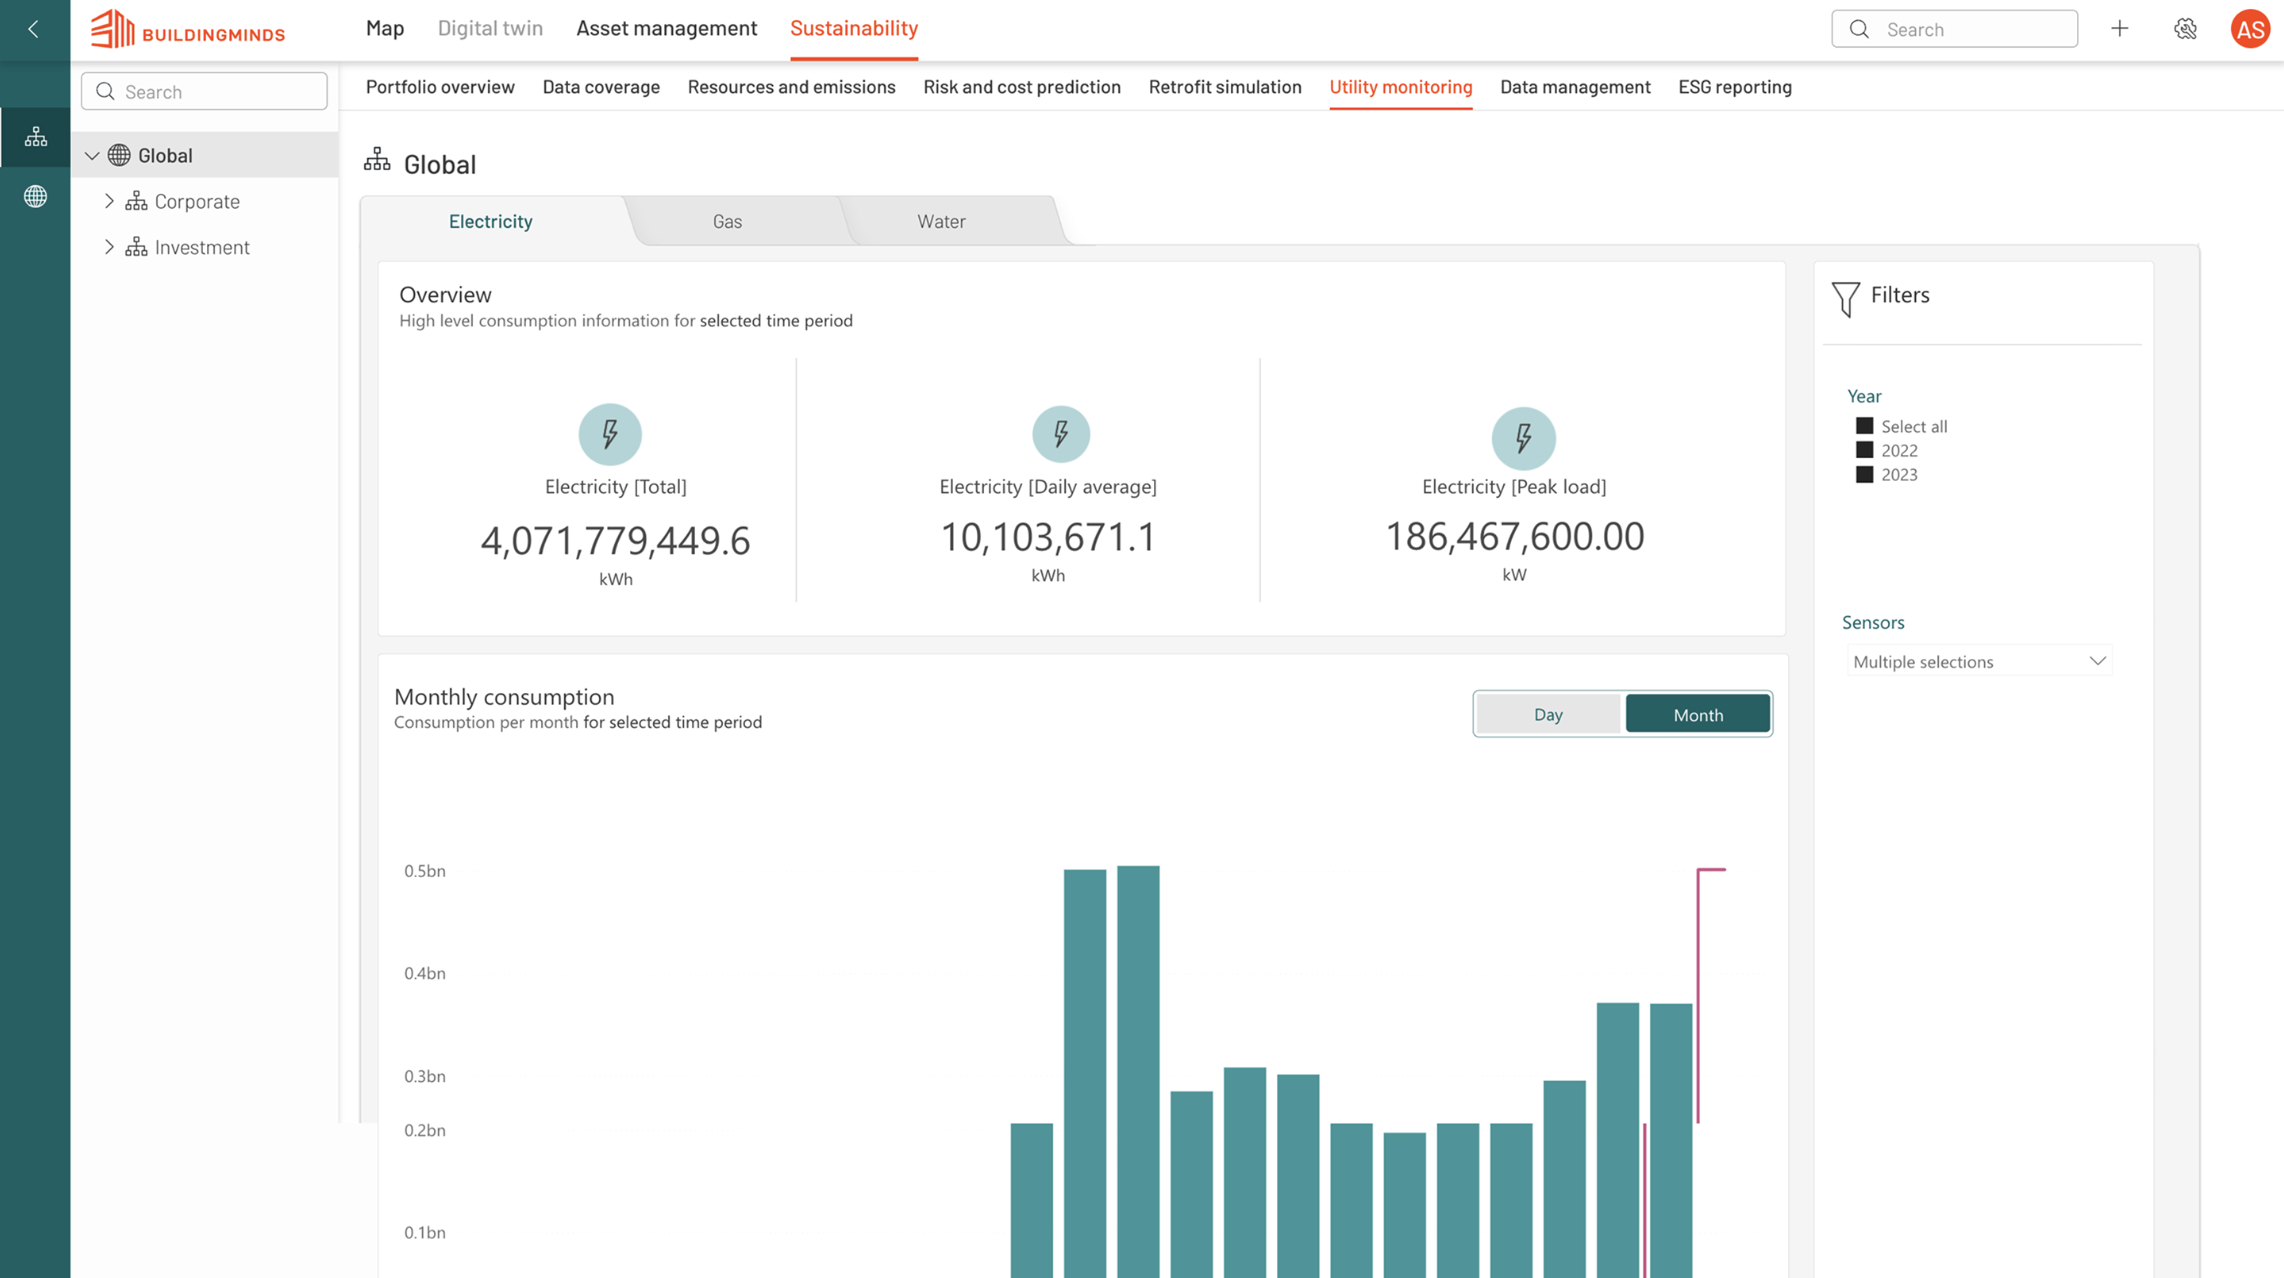Viewport: 2284px width, 1278px height.
Task: Open Digital twin top menu
Action: [x=490, y=28]
